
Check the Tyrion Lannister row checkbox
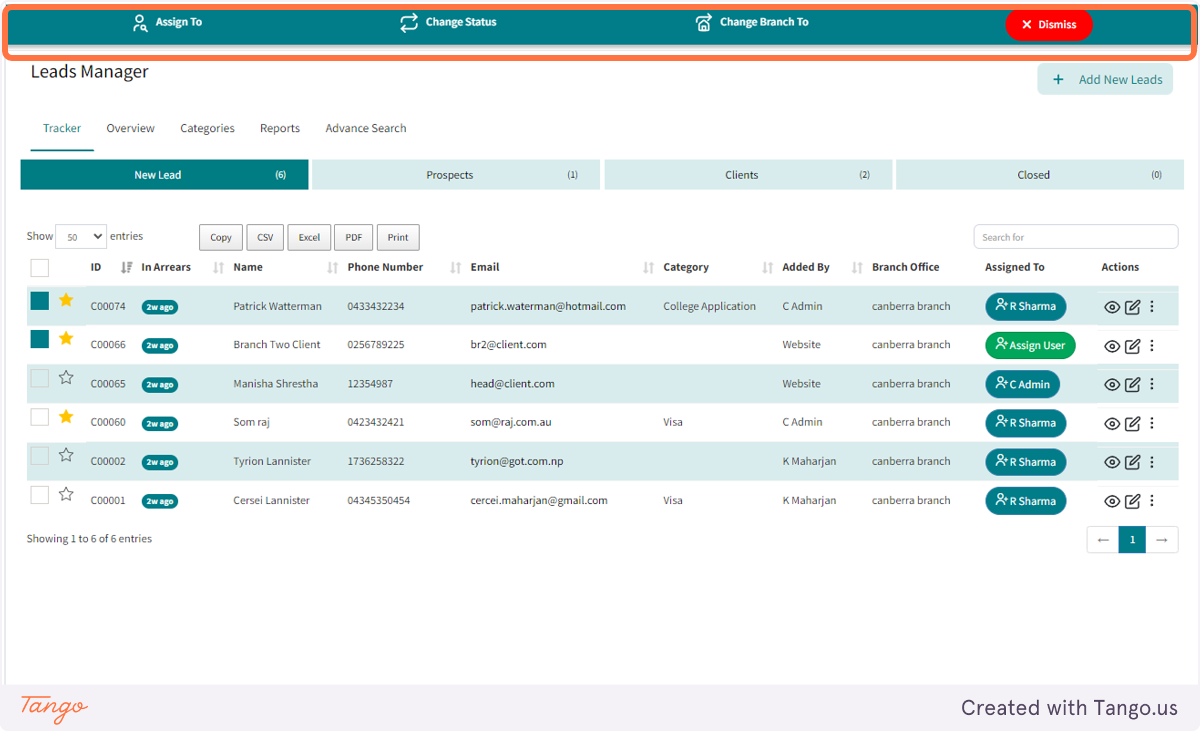click(x=40, y=456)
